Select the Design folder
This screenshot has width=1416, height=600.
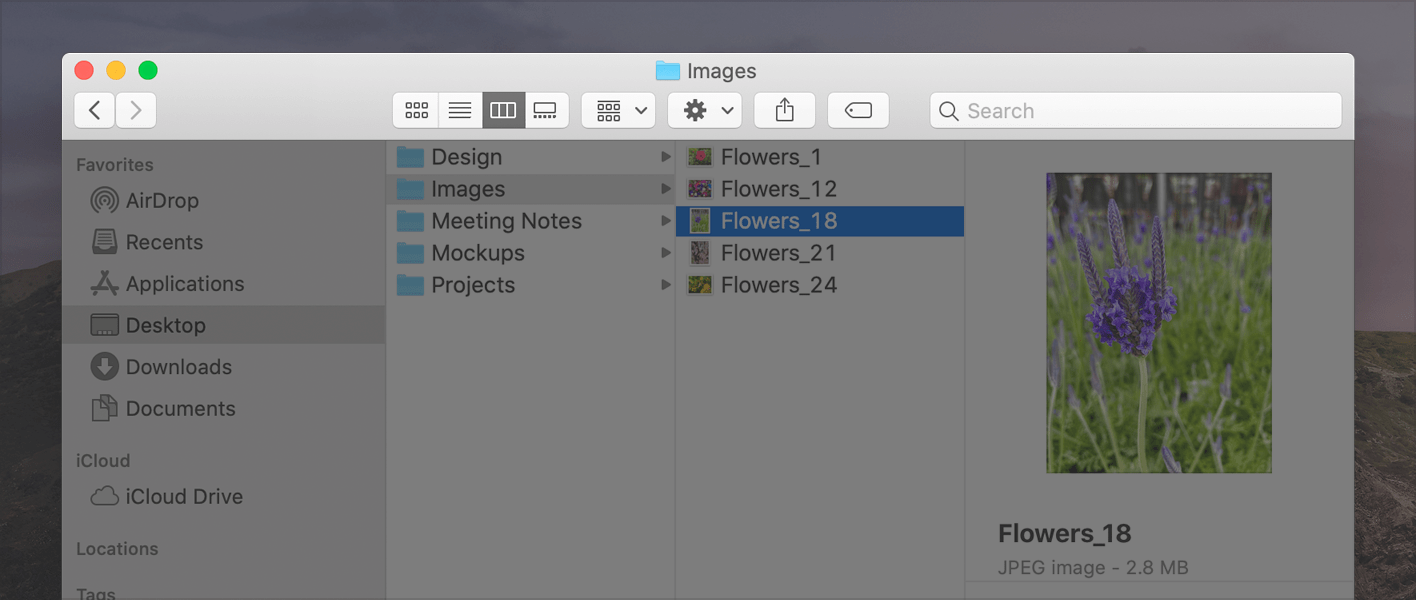click(x=531, y=157)
